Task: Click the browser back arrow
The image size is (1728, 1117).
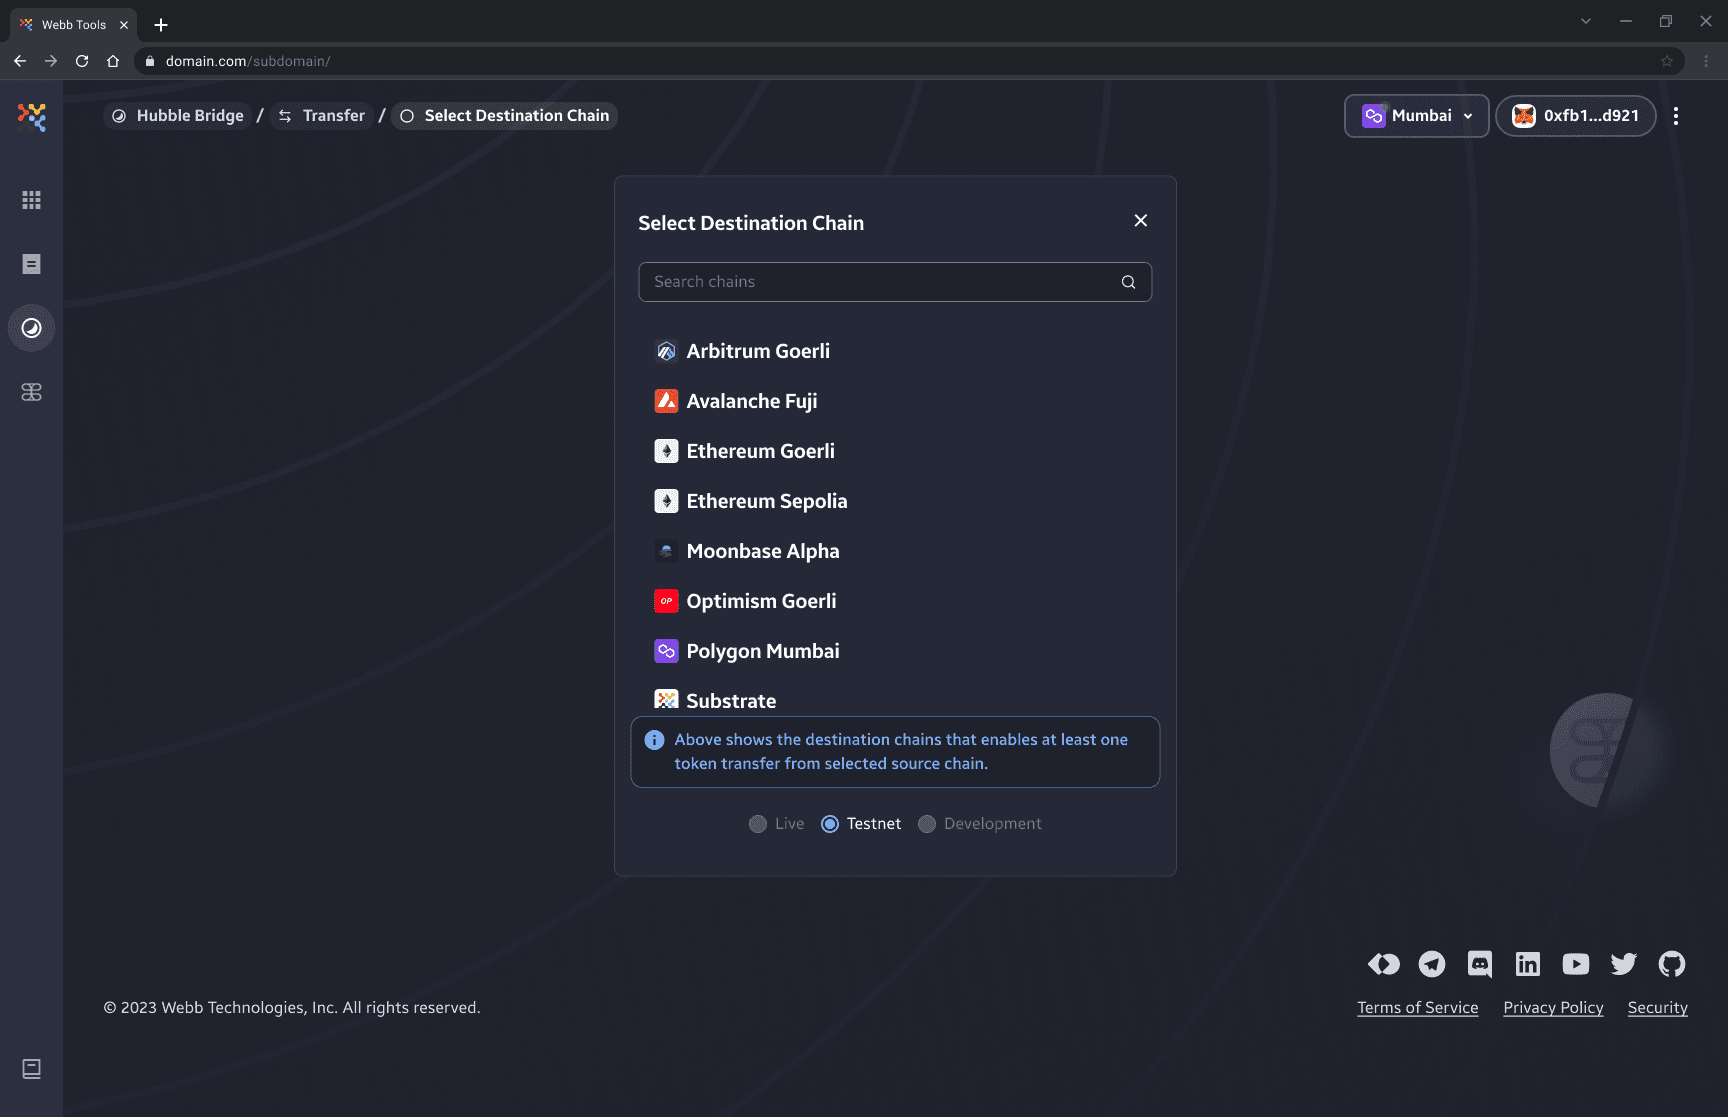Action: click(x=20, y=61)
